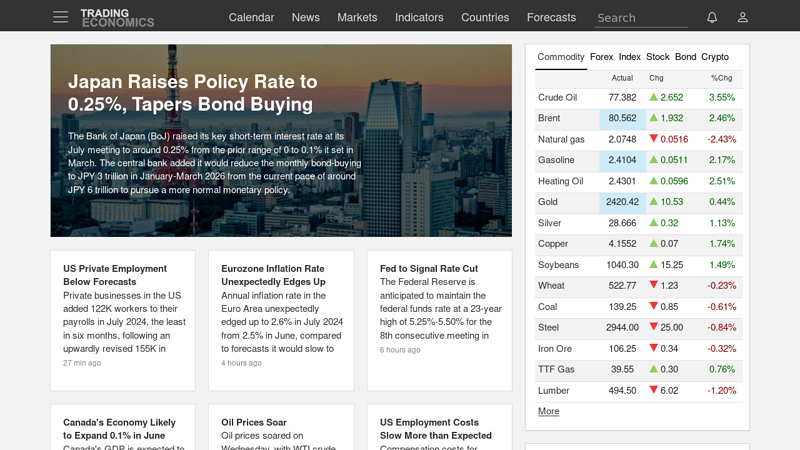Open the Brent commodity link
Viewport: 800px width, 450px height.
pyautogui.click(x=548, y=118)
